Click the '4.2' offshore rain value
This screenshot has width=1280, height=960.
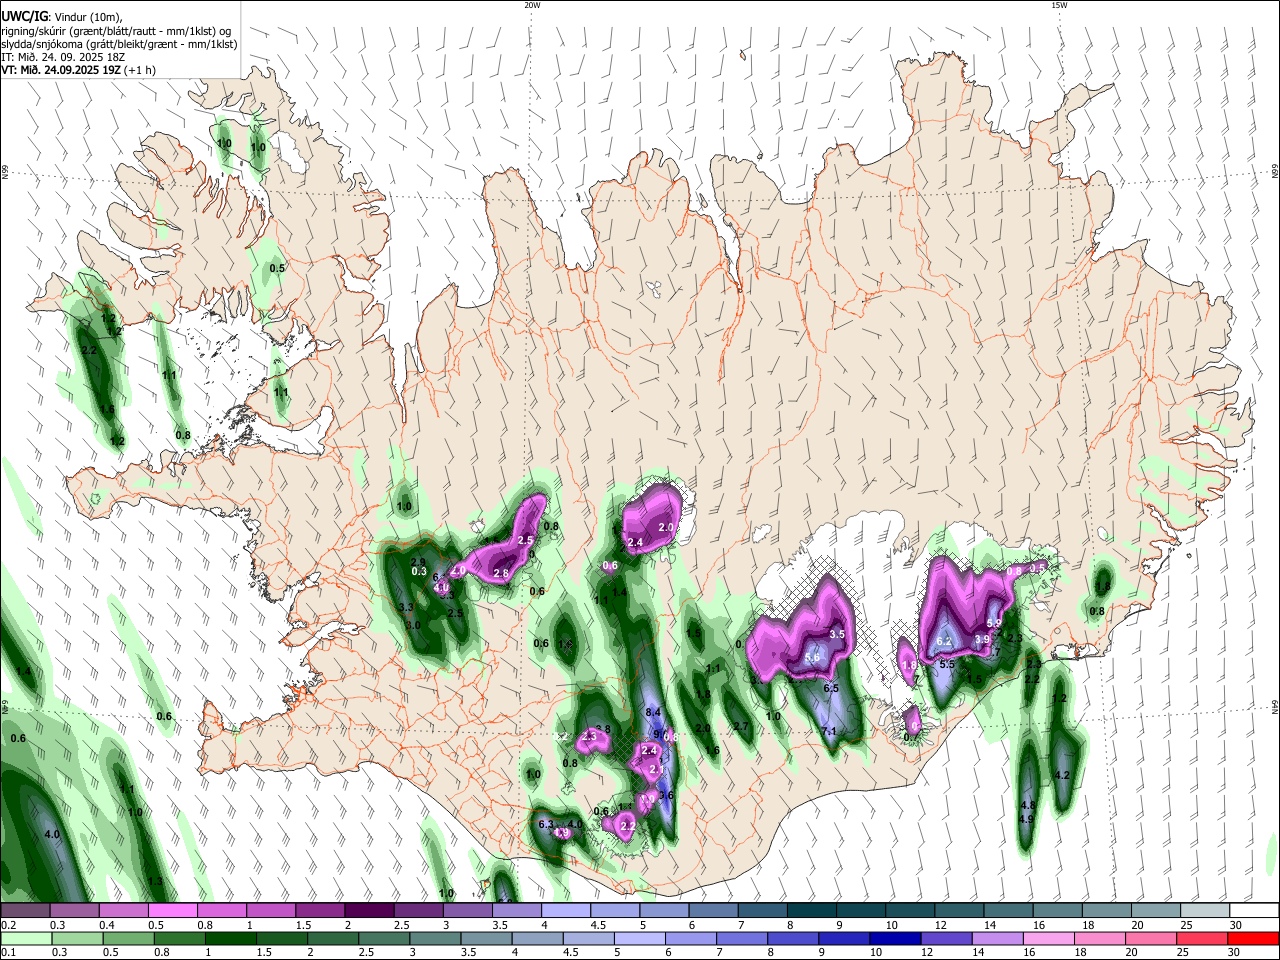1062,775
